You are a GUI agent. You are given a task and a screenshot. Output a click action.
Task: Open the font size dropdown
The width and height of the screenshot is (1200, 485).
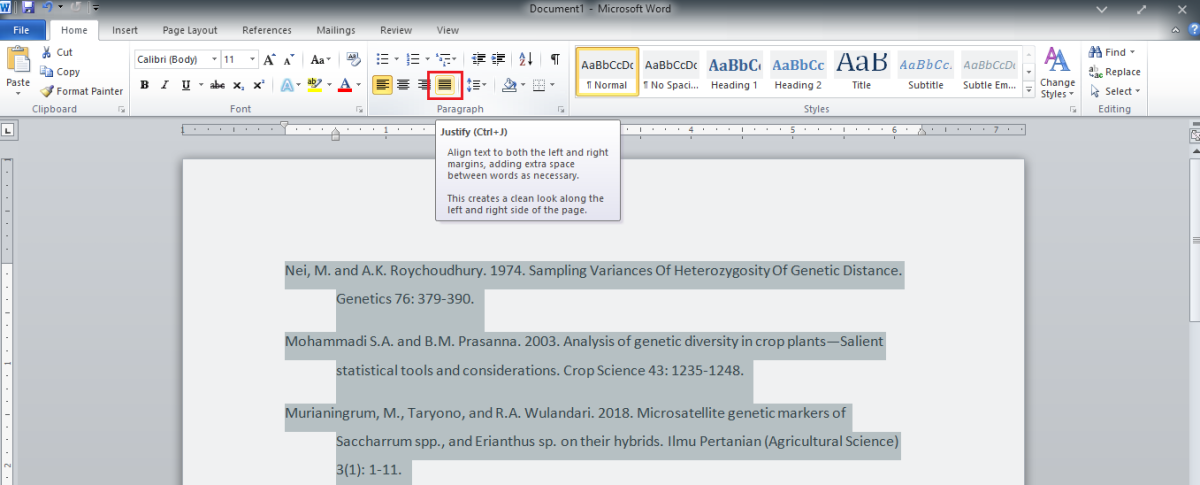pyautogui.click(x=253, y=59)
